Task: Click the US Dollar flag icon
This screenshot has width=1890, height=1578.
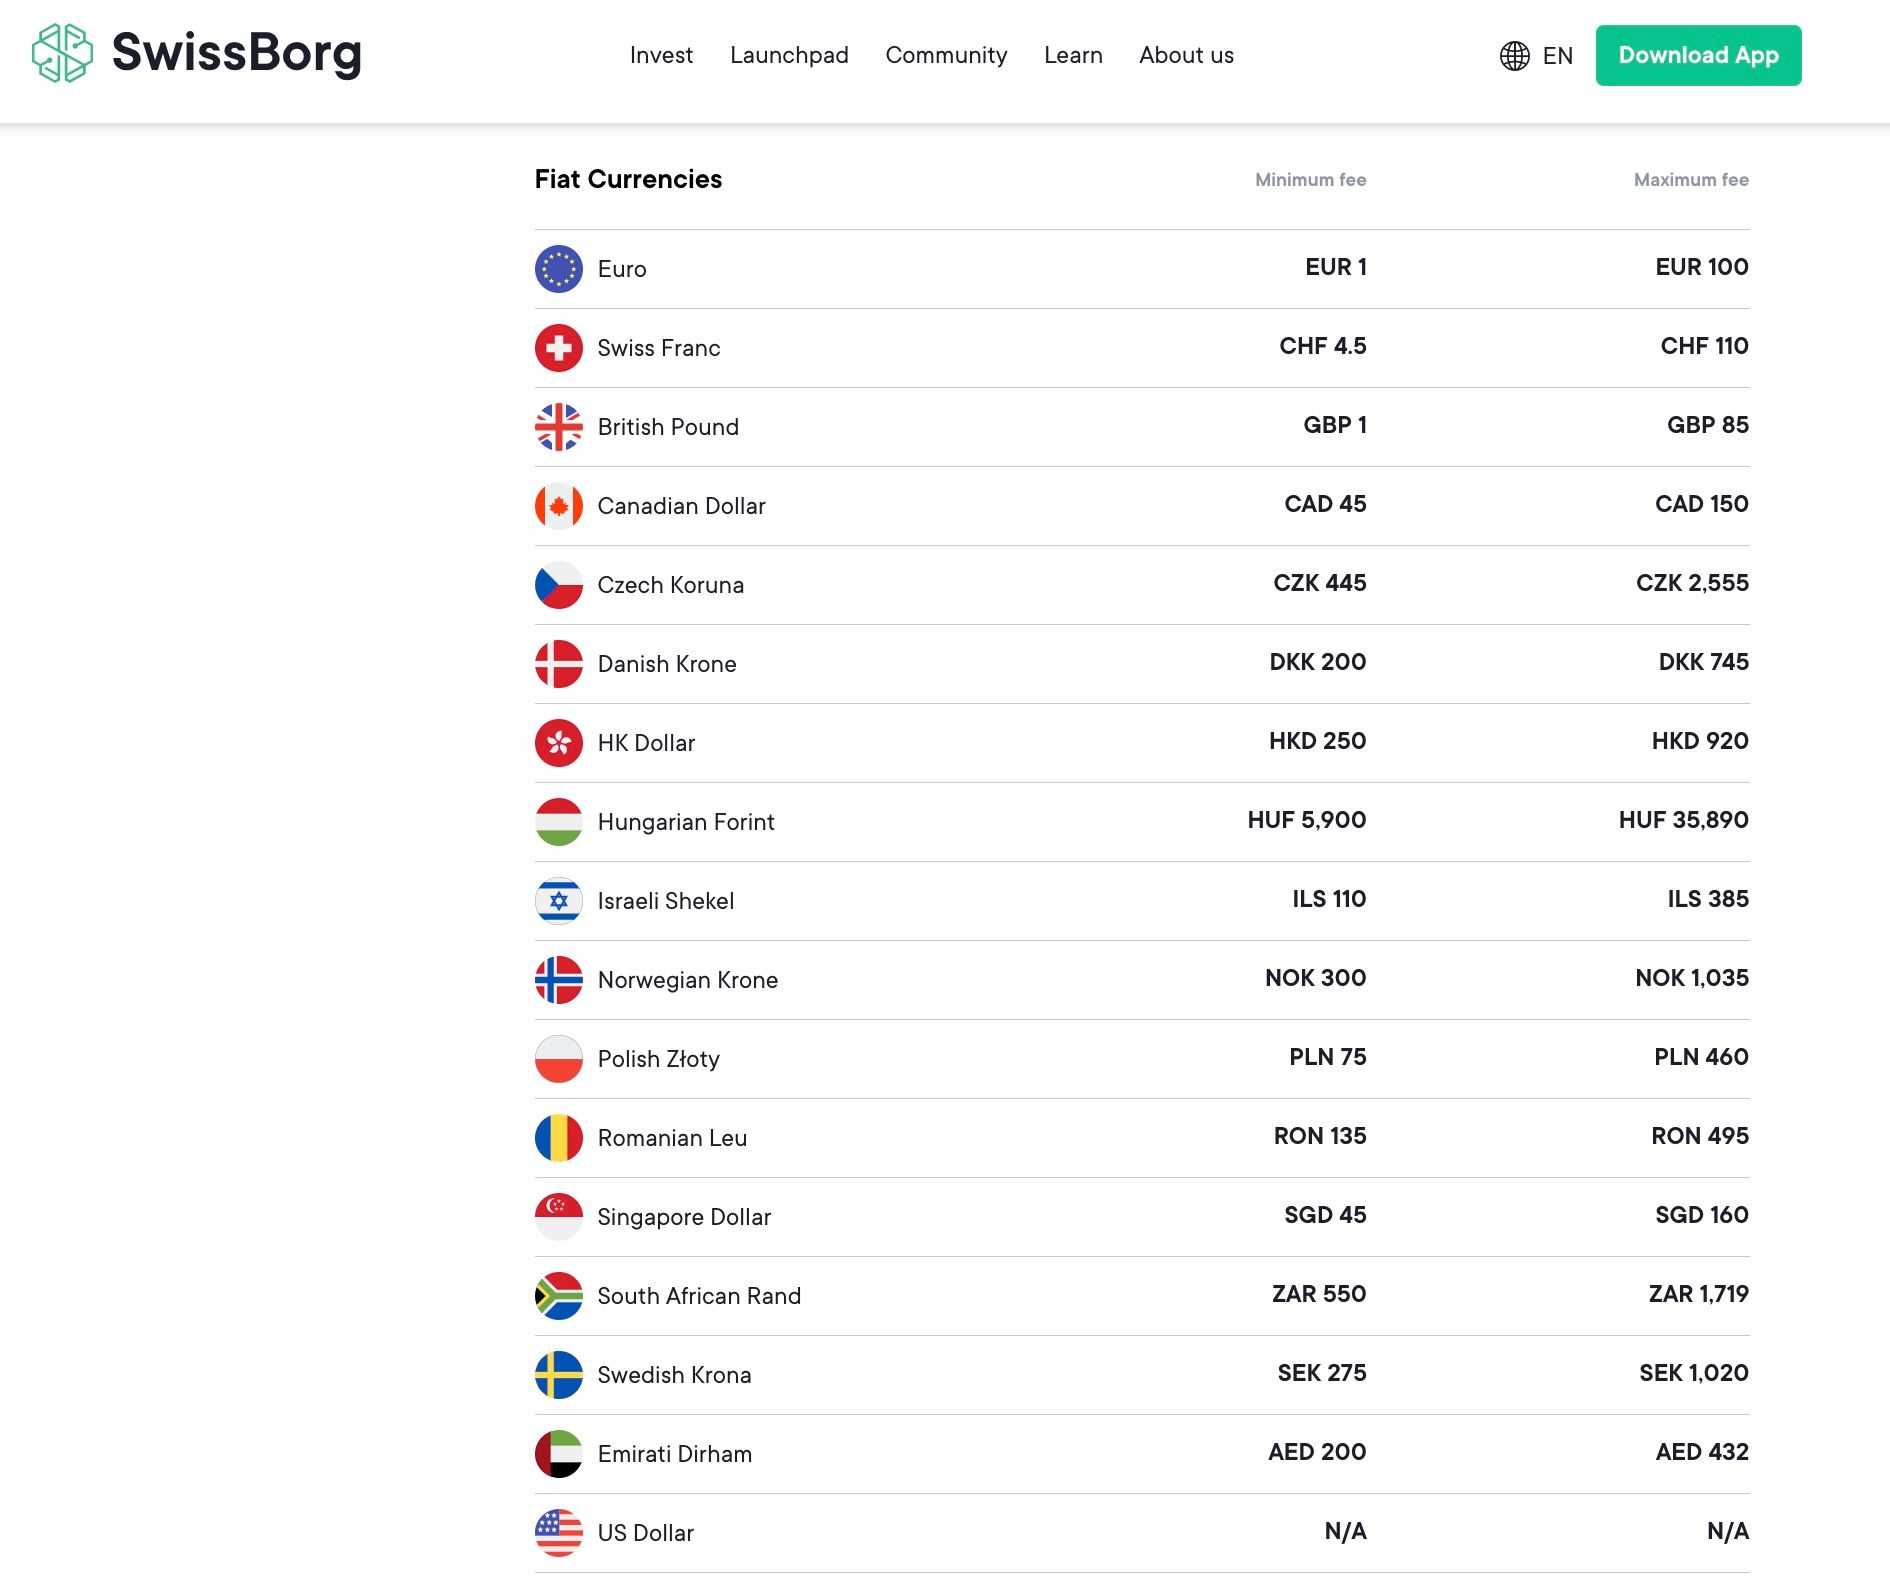Action: pos(558,1533)
